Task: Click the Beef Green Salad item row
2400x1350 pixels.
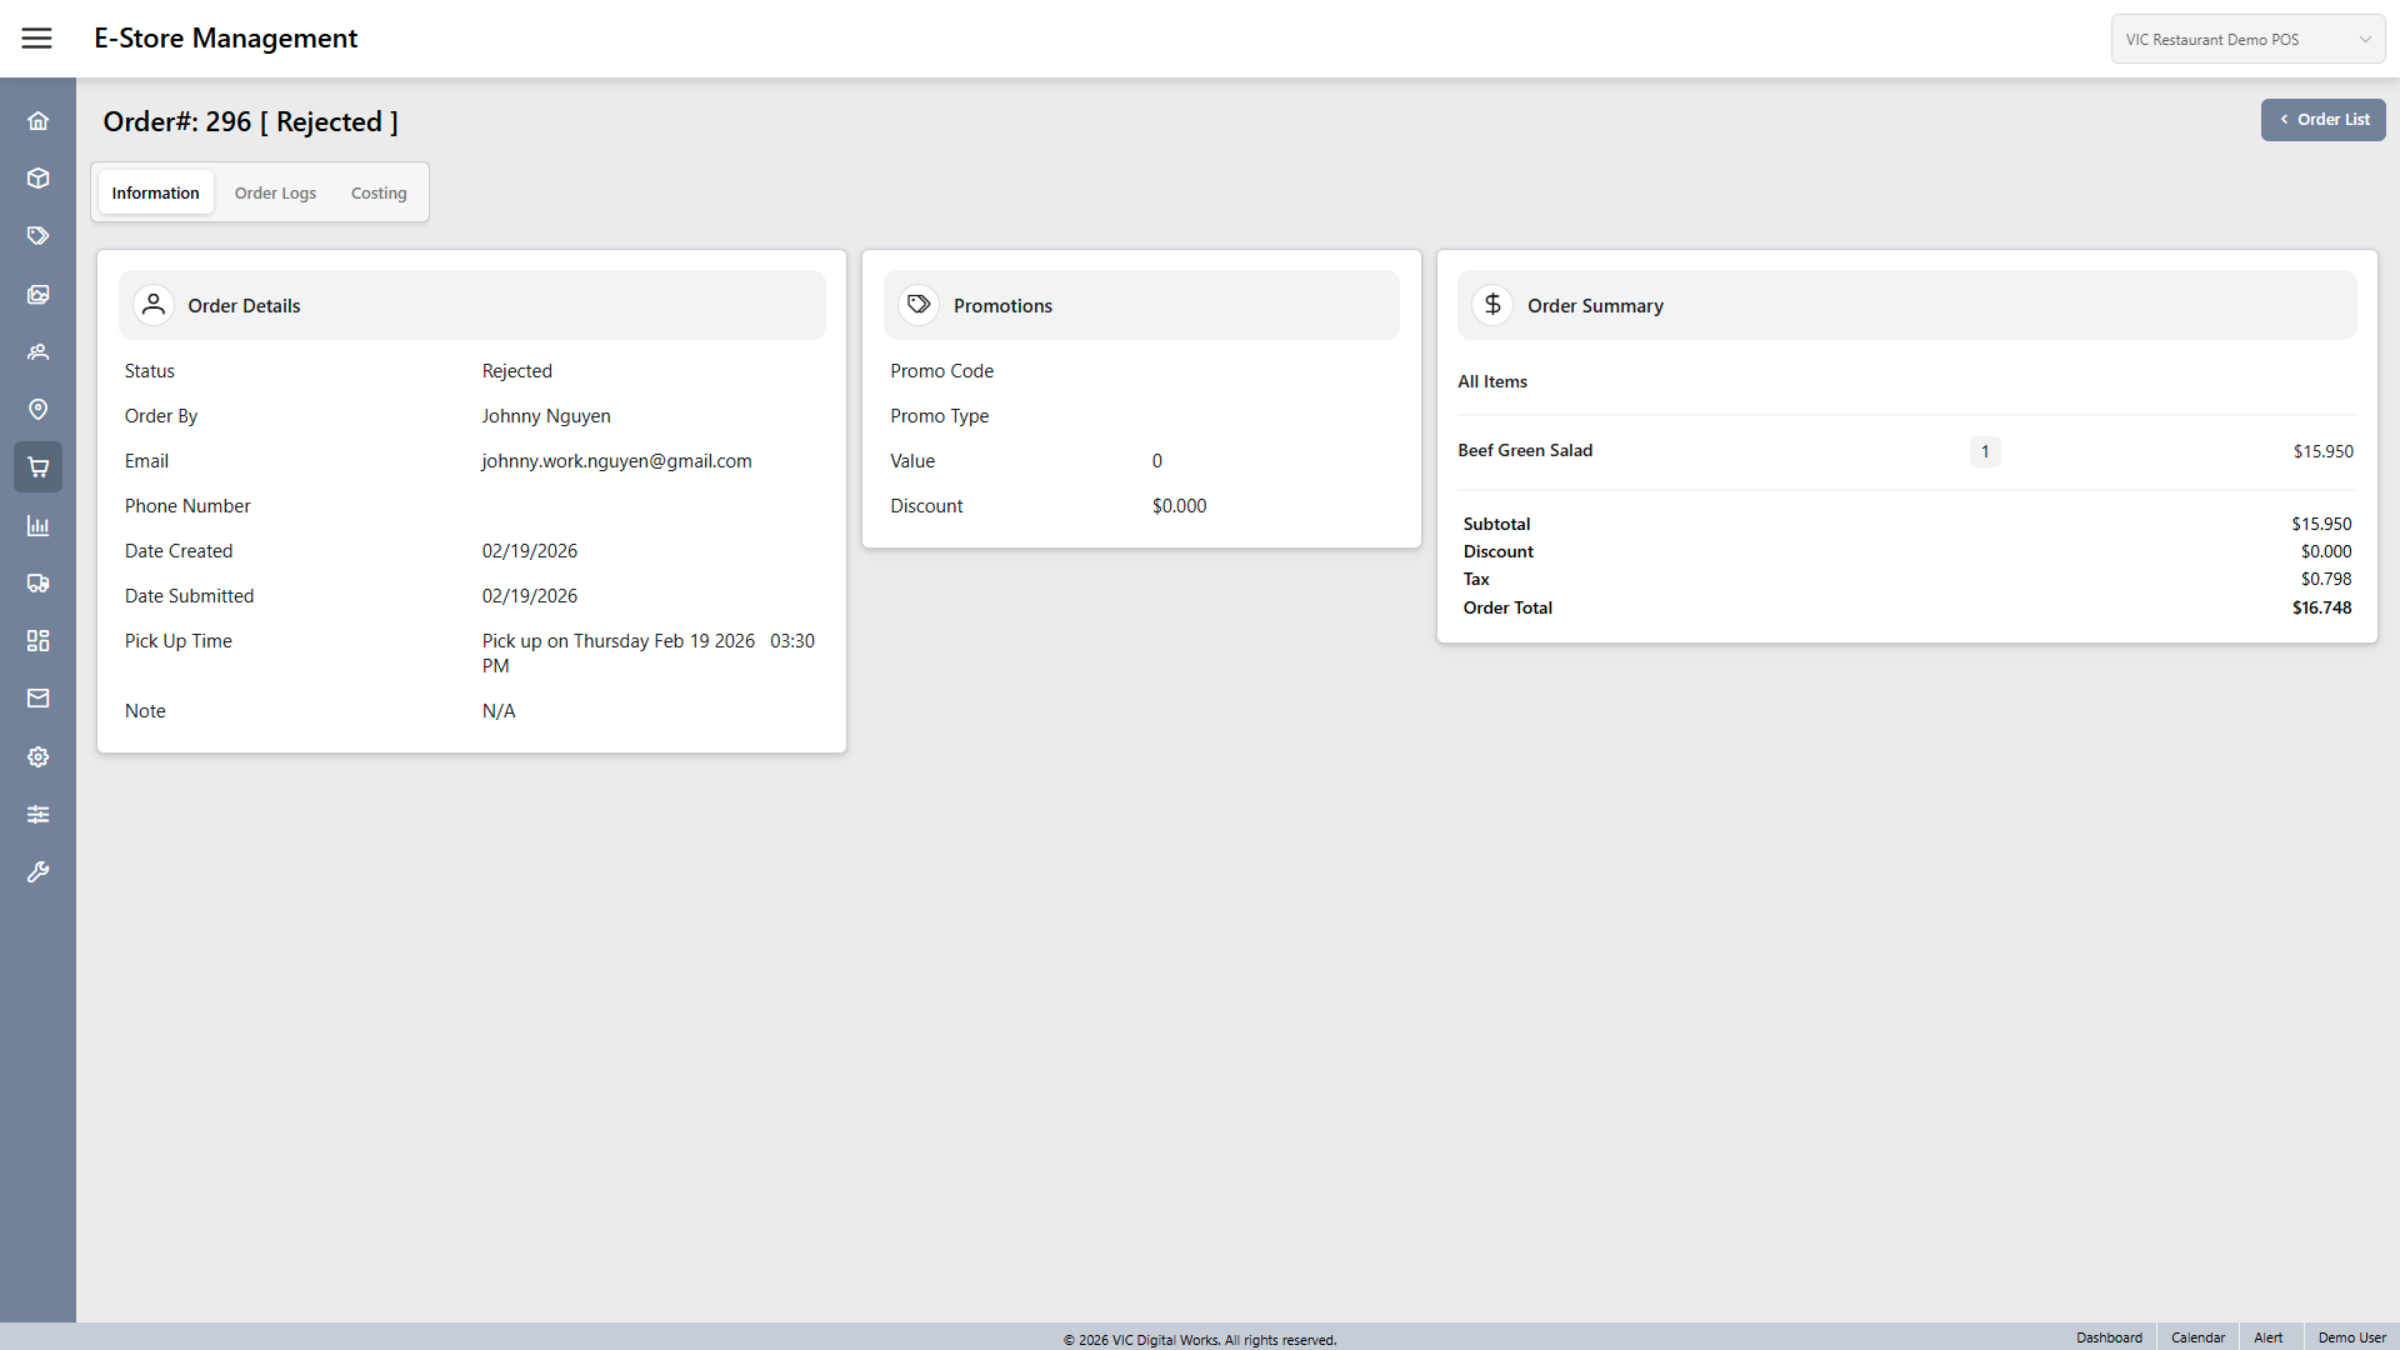Action: 1525,451
